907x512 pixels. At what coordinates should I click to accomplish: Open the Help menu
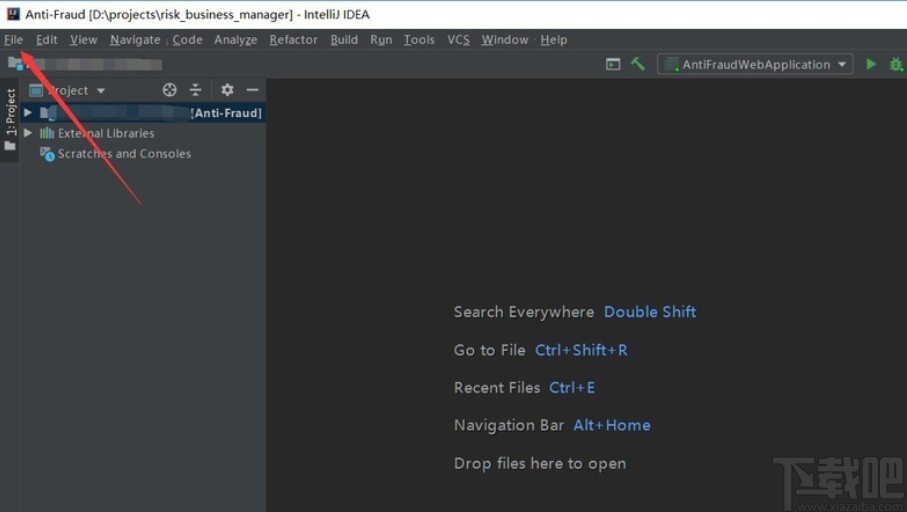(553, 40)
